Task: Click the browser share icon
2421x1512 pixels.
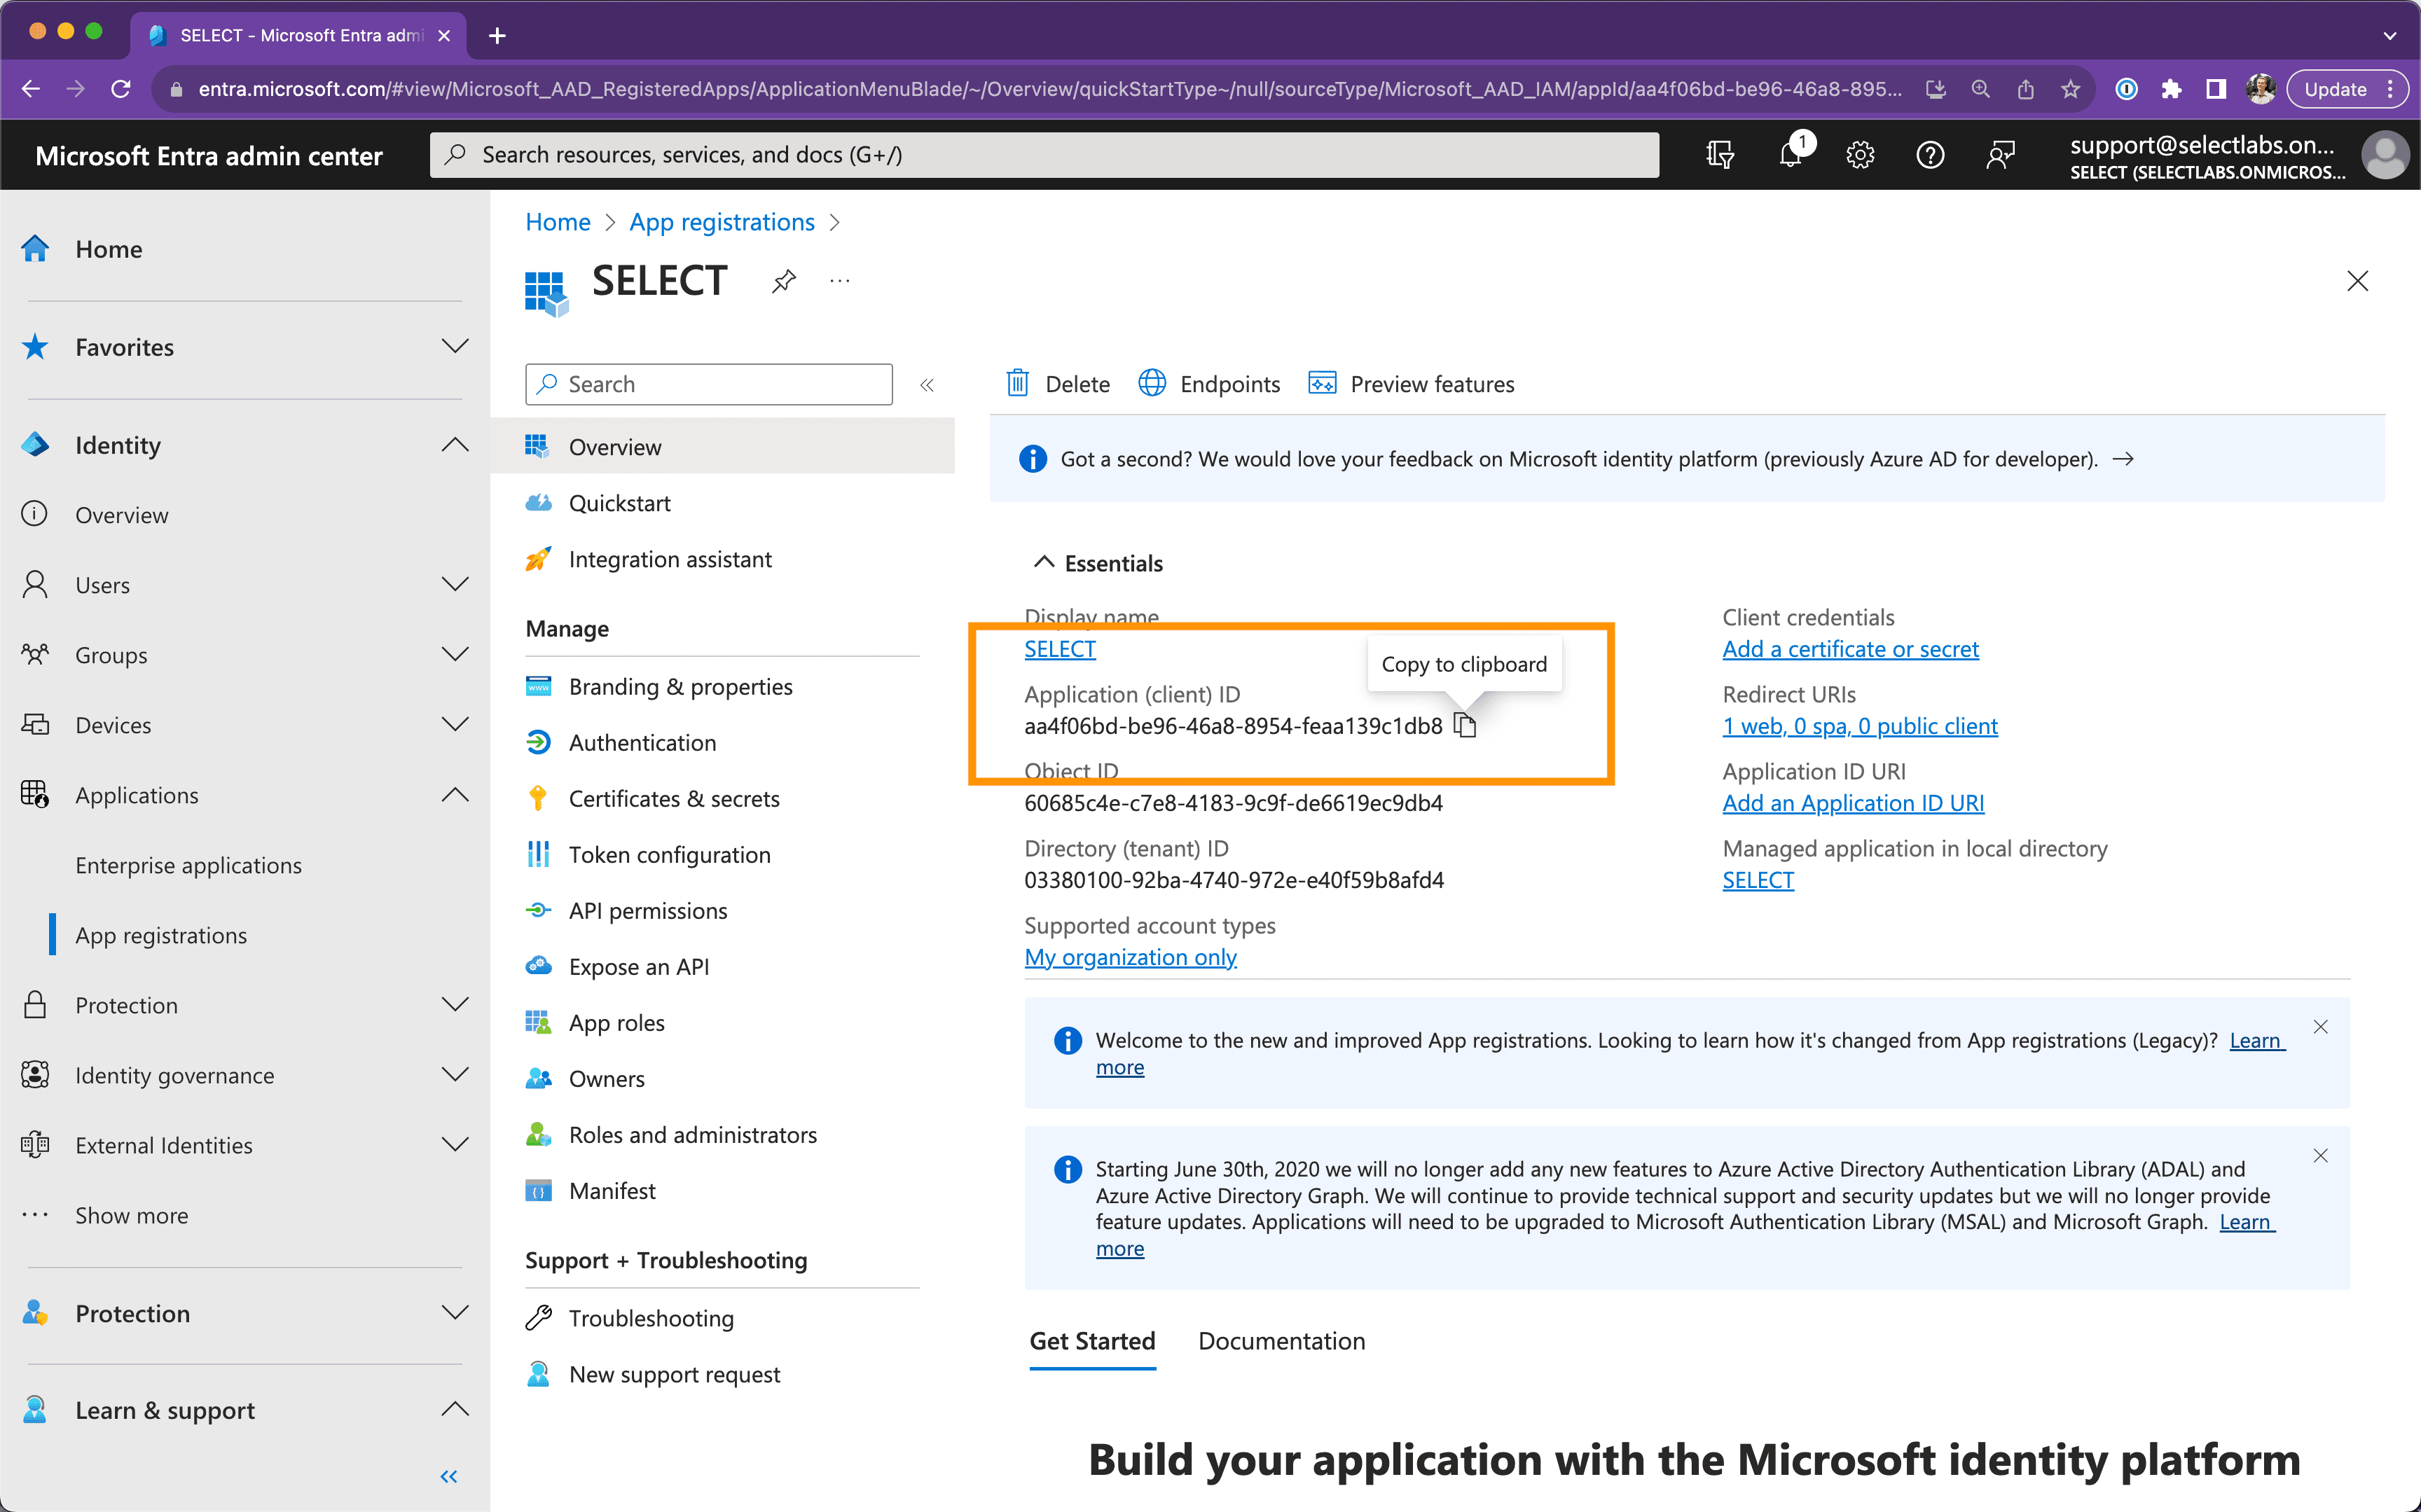Action: [2025, 89]
